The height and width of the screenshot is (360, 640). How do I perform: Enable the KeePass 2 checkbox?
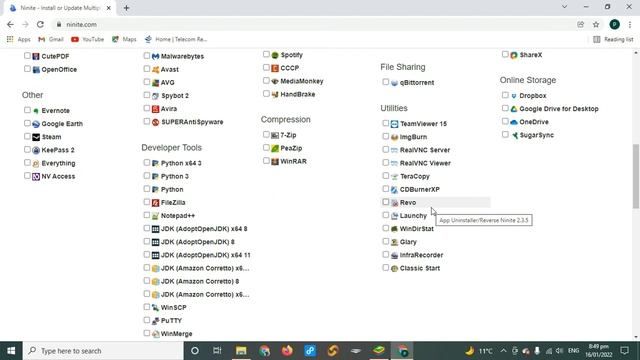click(27, 149)
